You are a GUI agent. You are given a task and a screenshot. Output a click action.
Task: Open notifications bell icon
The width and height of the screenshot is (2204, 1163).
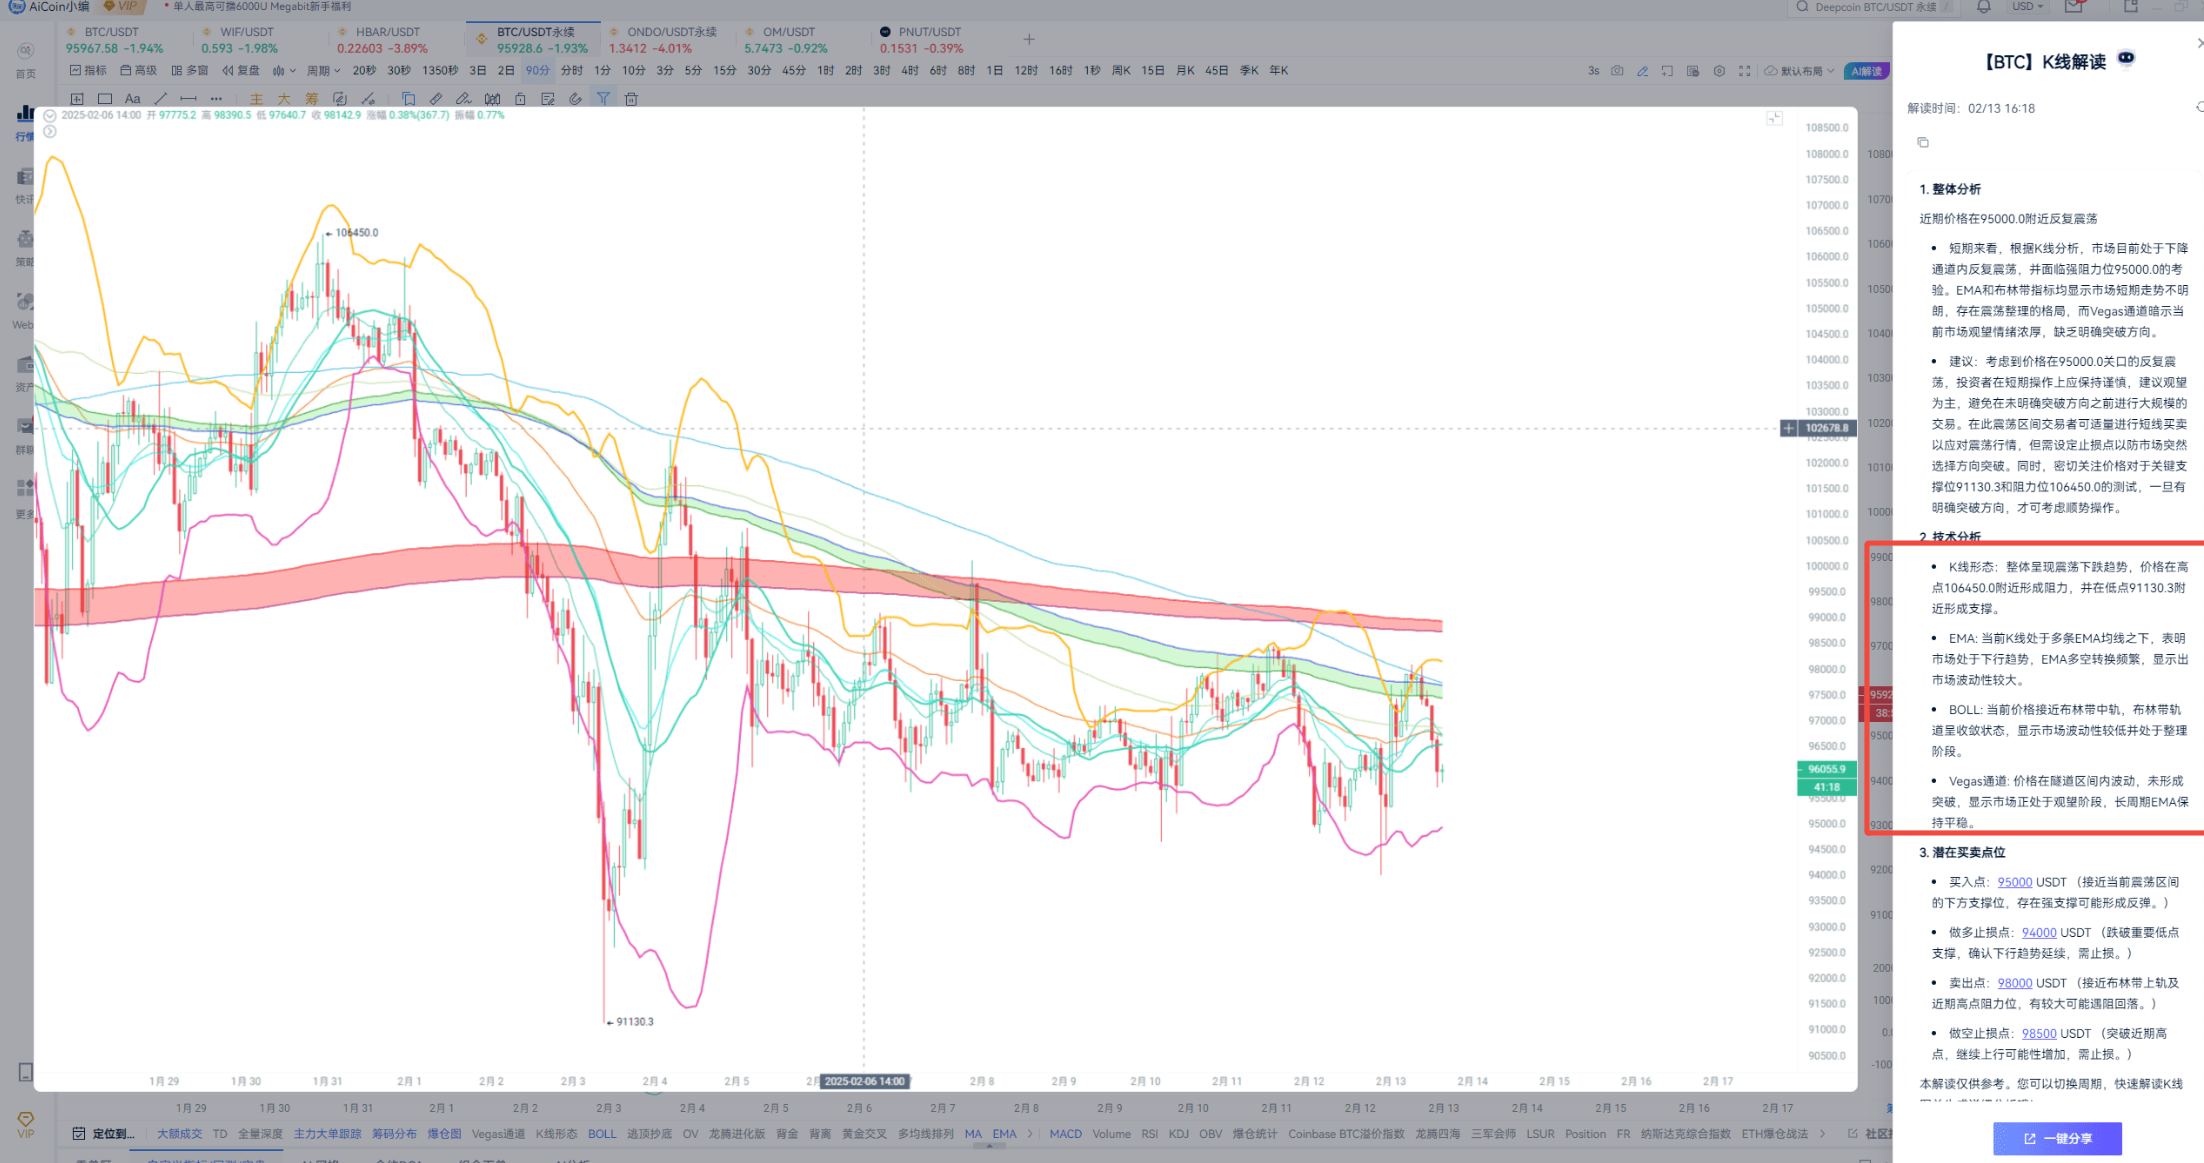[x=1984, y=7]
